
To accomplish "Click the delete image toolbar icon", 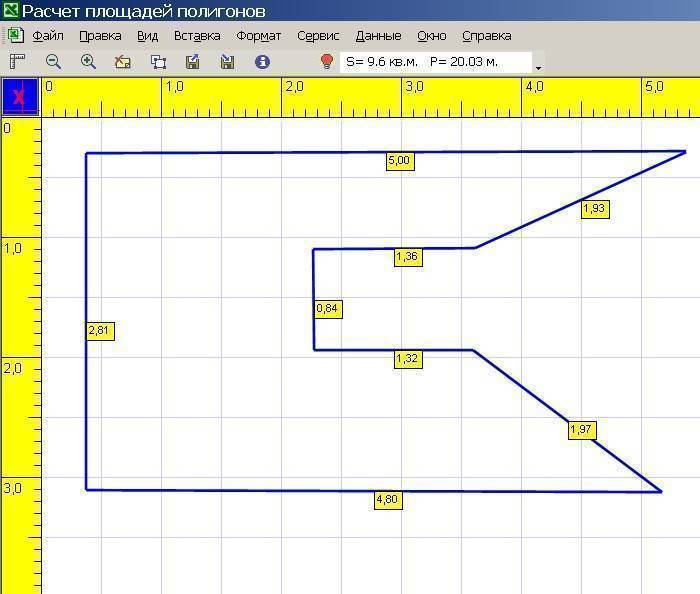I will point(122,62).
